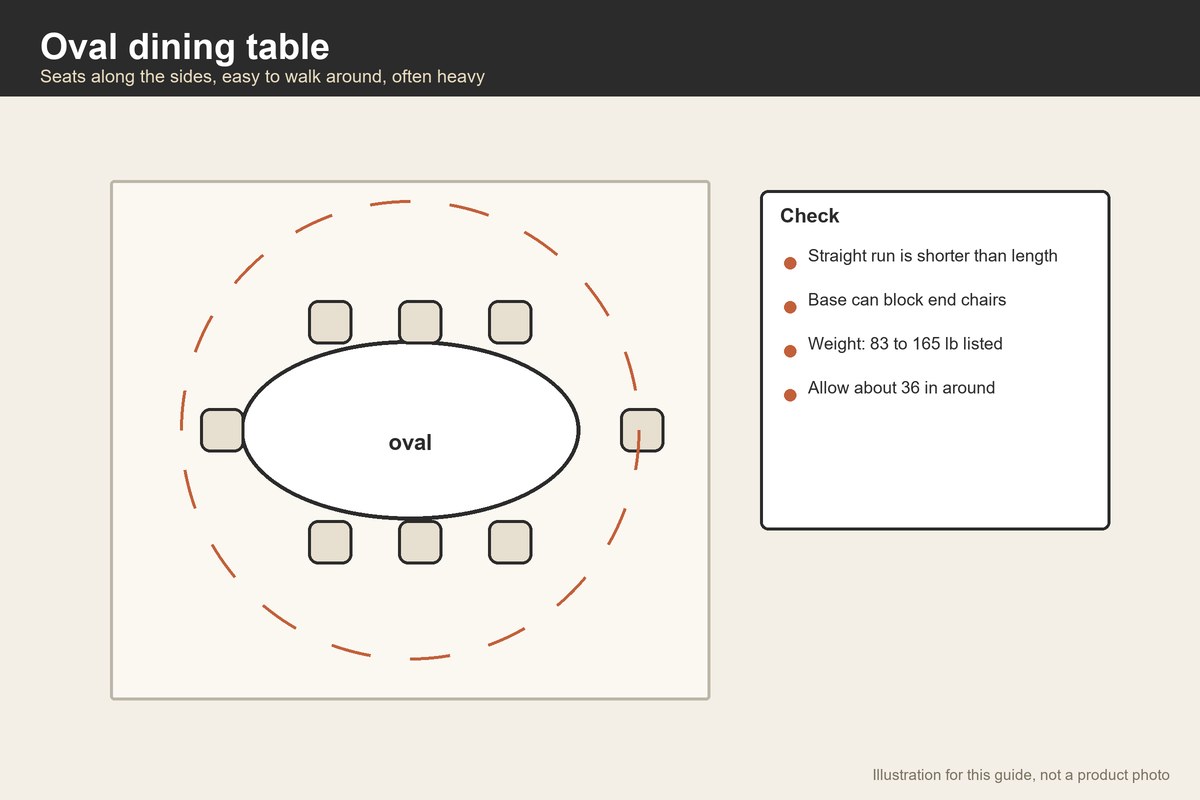1200x800 pixels.
Task: Click the chair at the right end of the table
Action: pos(642,430)
